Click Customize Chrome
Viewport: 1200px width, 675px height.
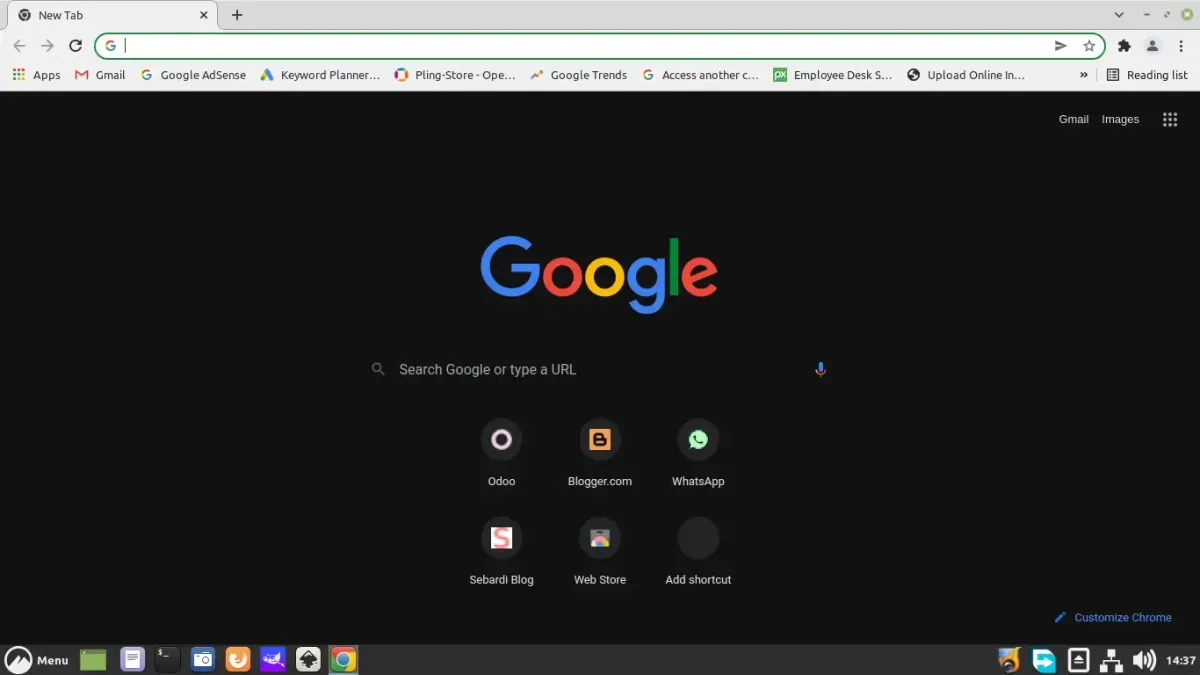click(x=1113, y=617)
